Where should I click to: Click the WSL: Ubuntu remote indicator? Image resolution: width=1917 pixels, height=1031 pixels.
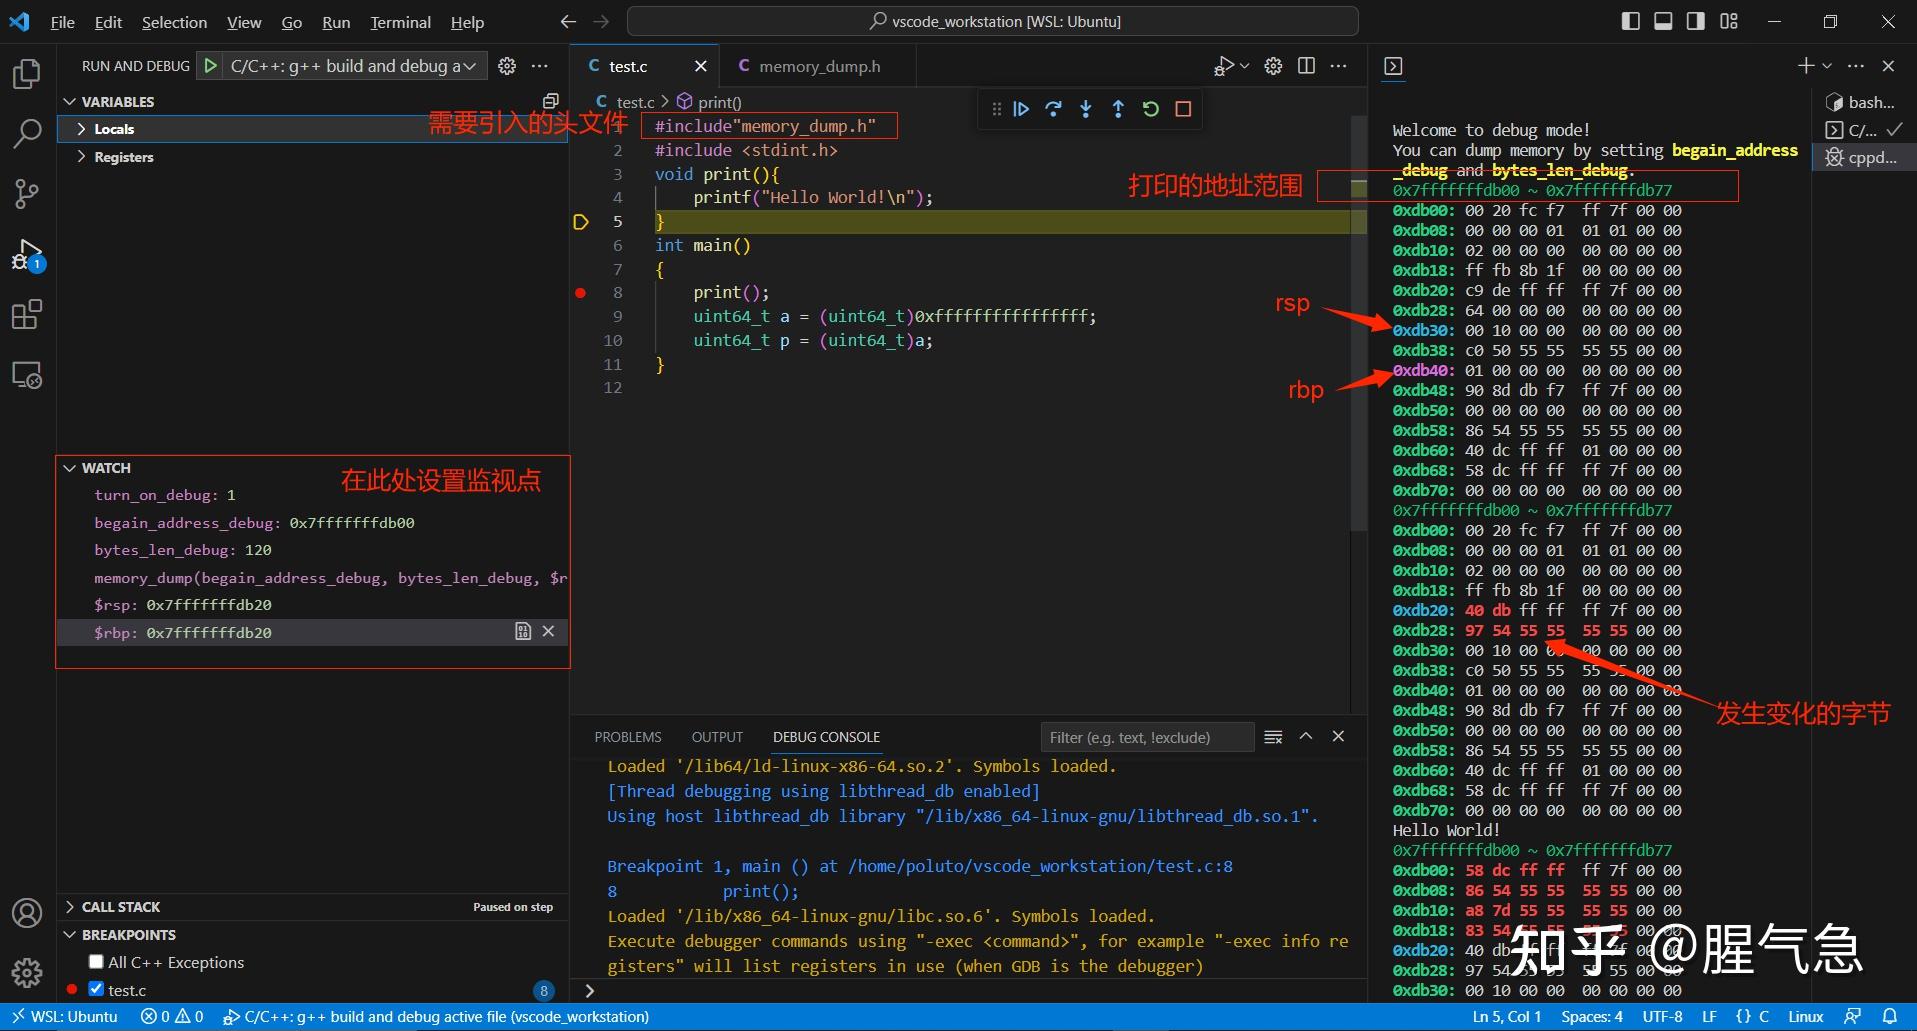pos(66,1016)
